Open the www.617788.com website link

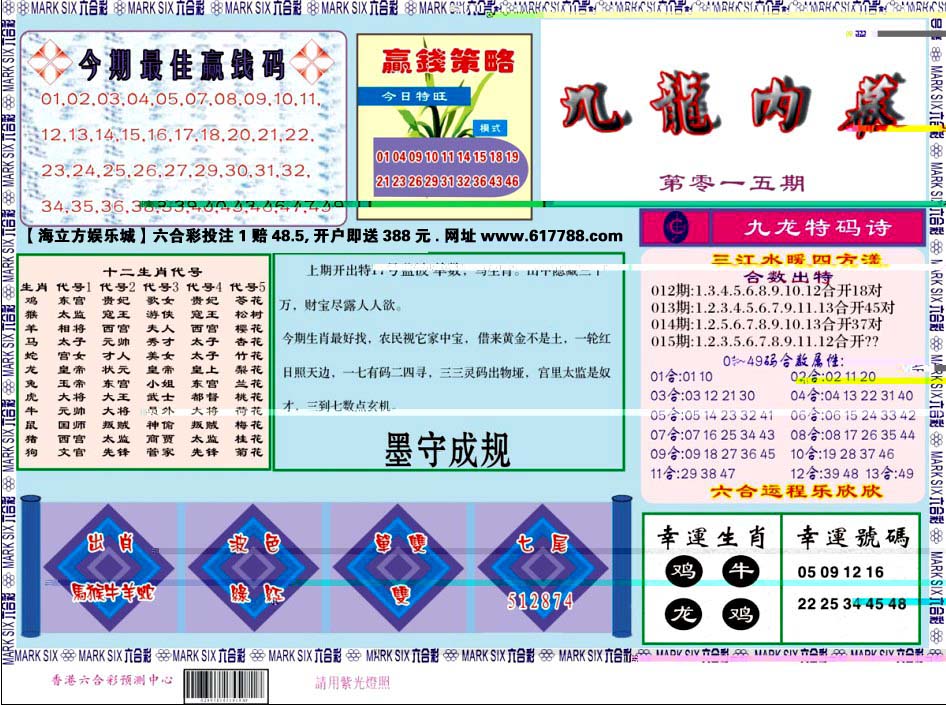pyautogui.click(x=551, y=236)
